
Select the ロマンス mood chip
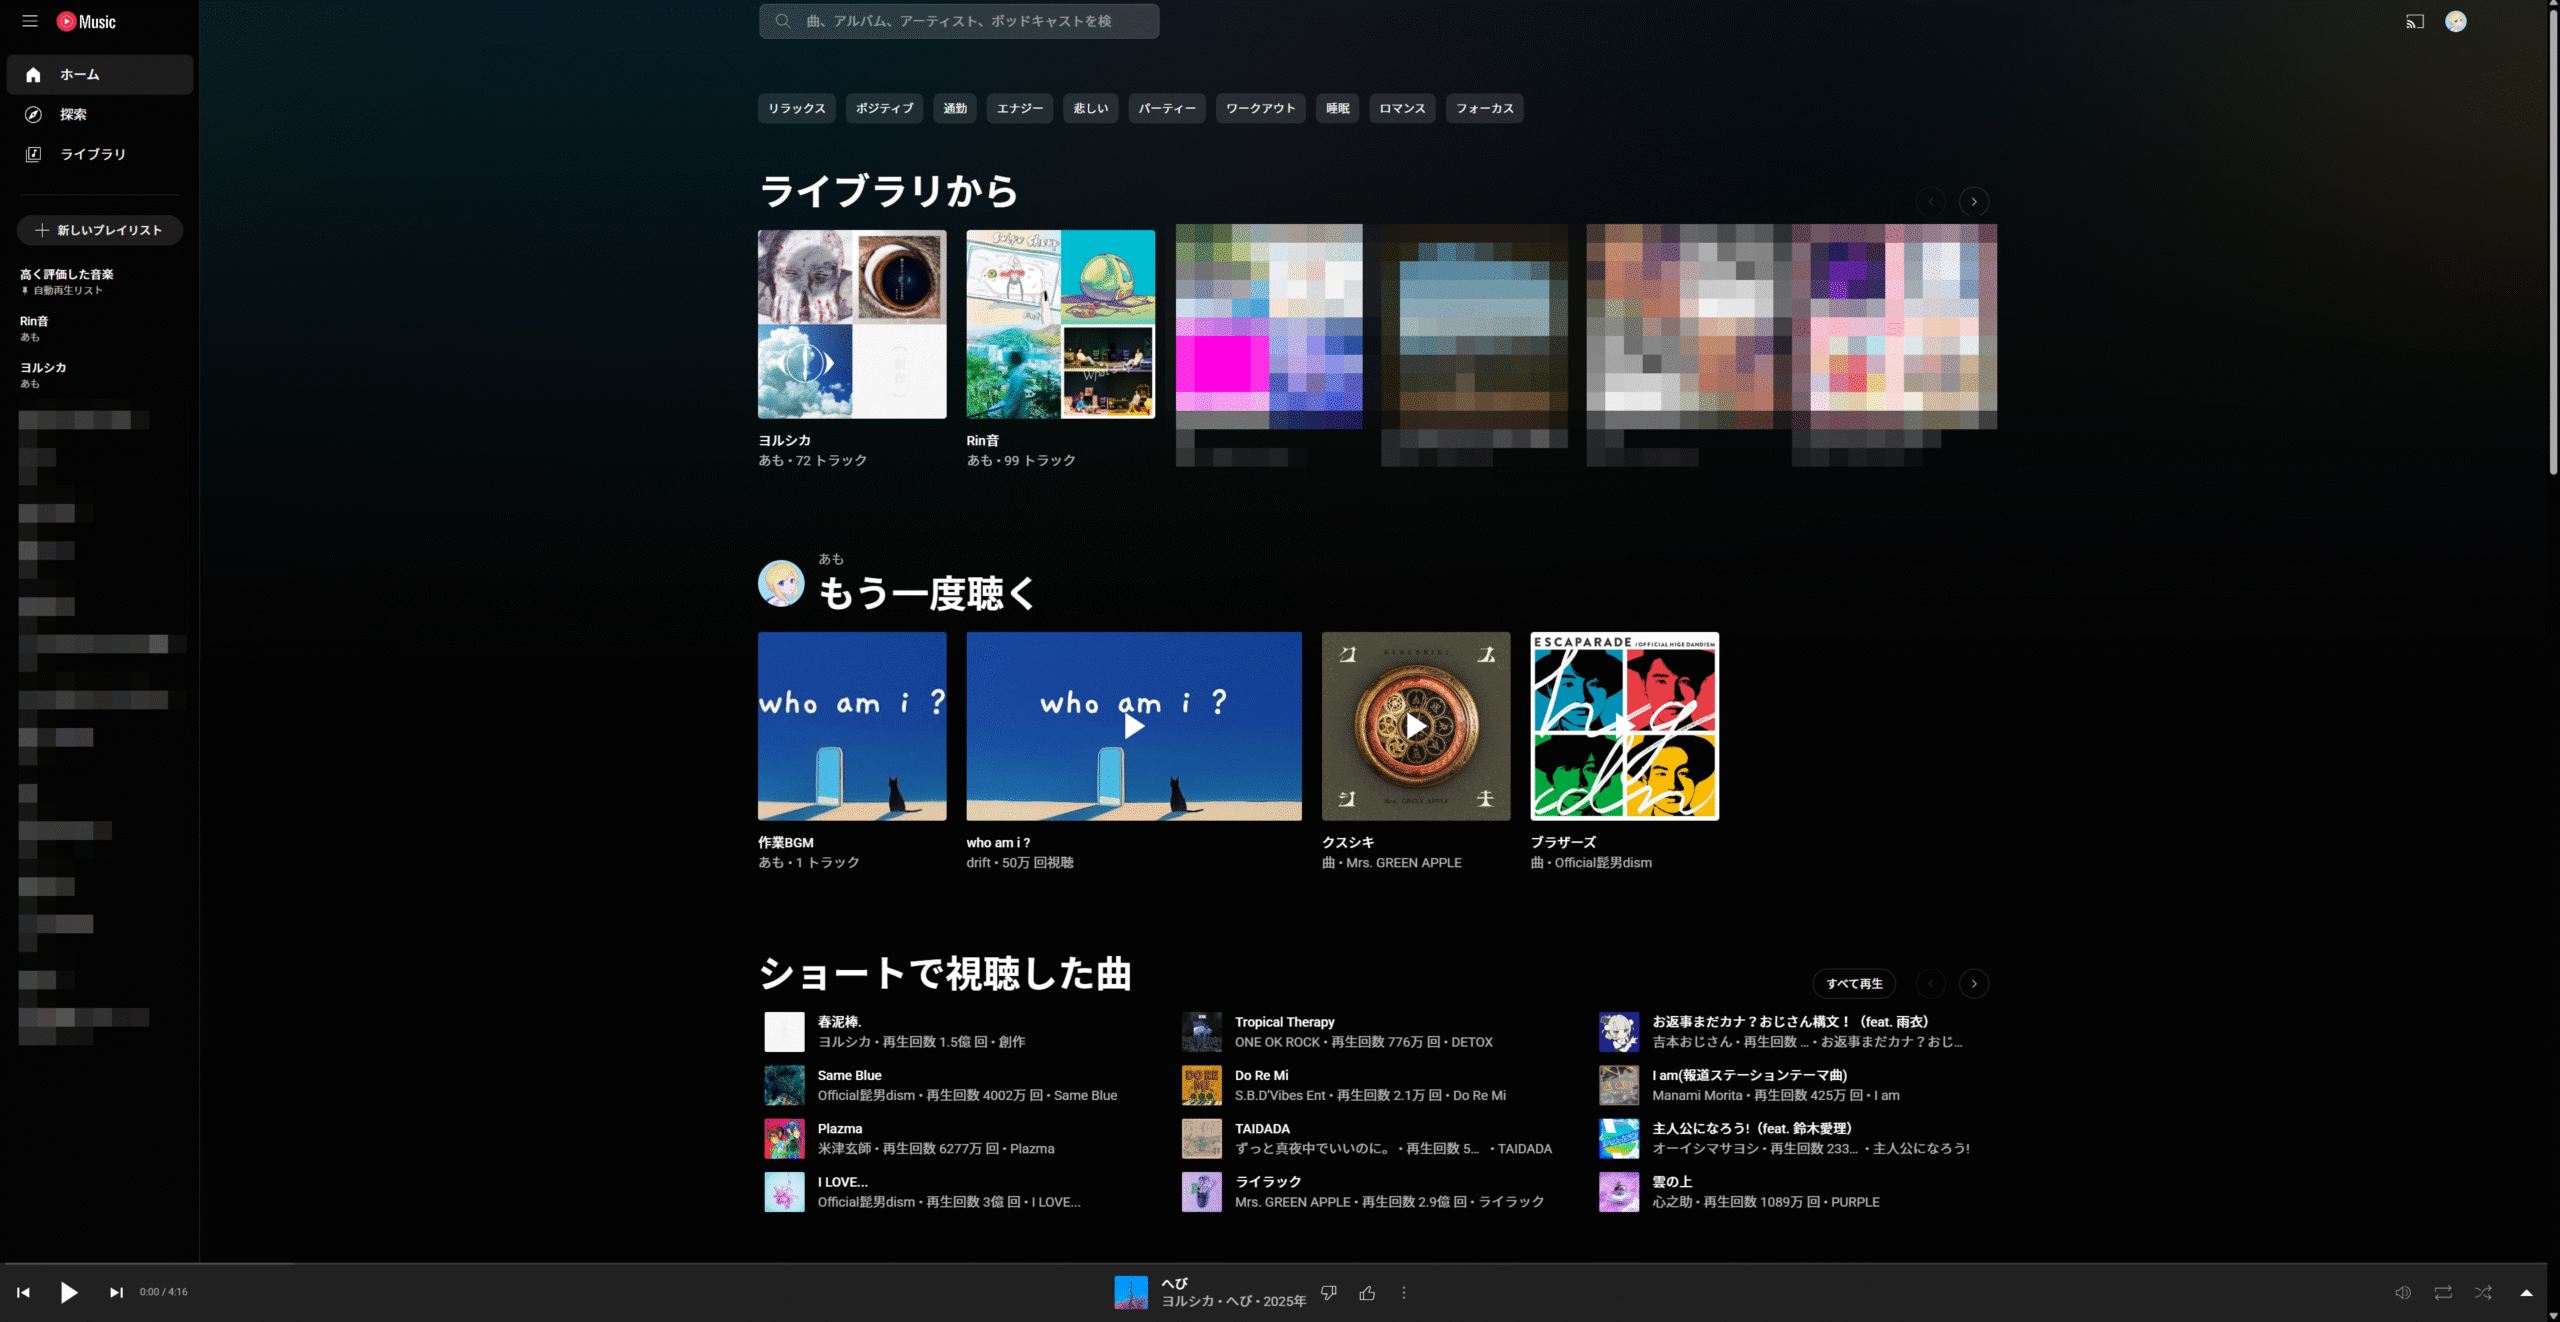click(x=1403, y=108)
